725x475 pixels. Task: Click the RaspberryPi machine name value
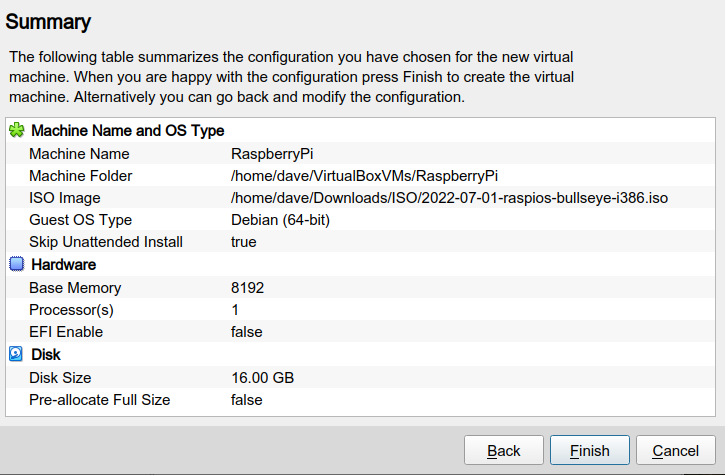click(272, 154)
